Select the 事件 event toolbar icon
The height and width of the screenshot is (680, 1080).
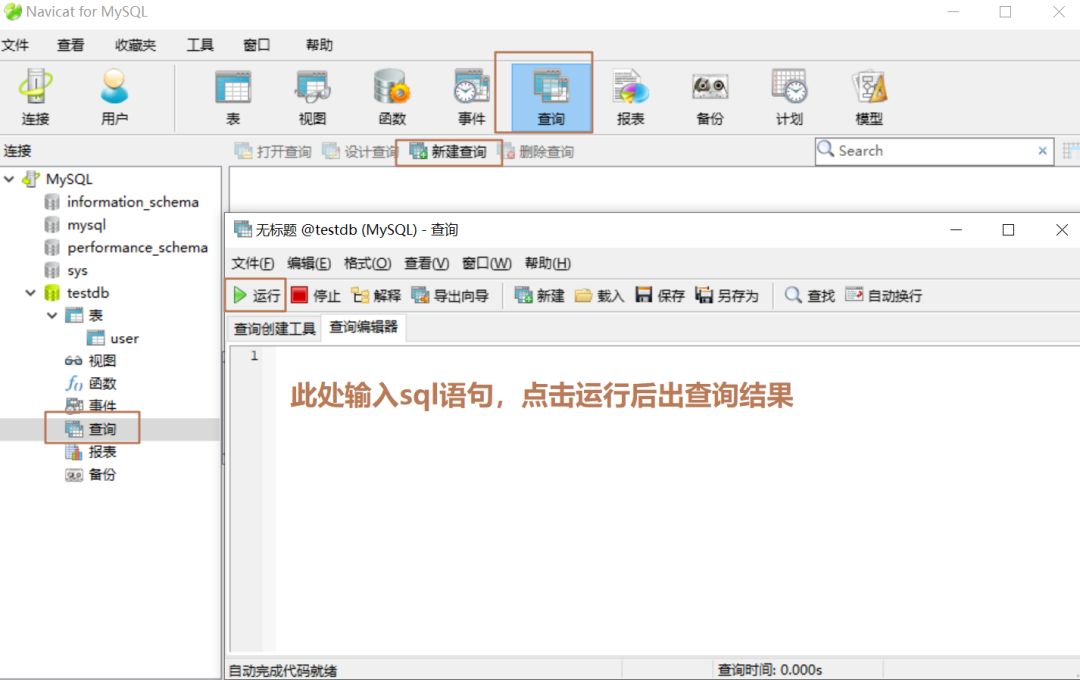click(x=472, y=97)
